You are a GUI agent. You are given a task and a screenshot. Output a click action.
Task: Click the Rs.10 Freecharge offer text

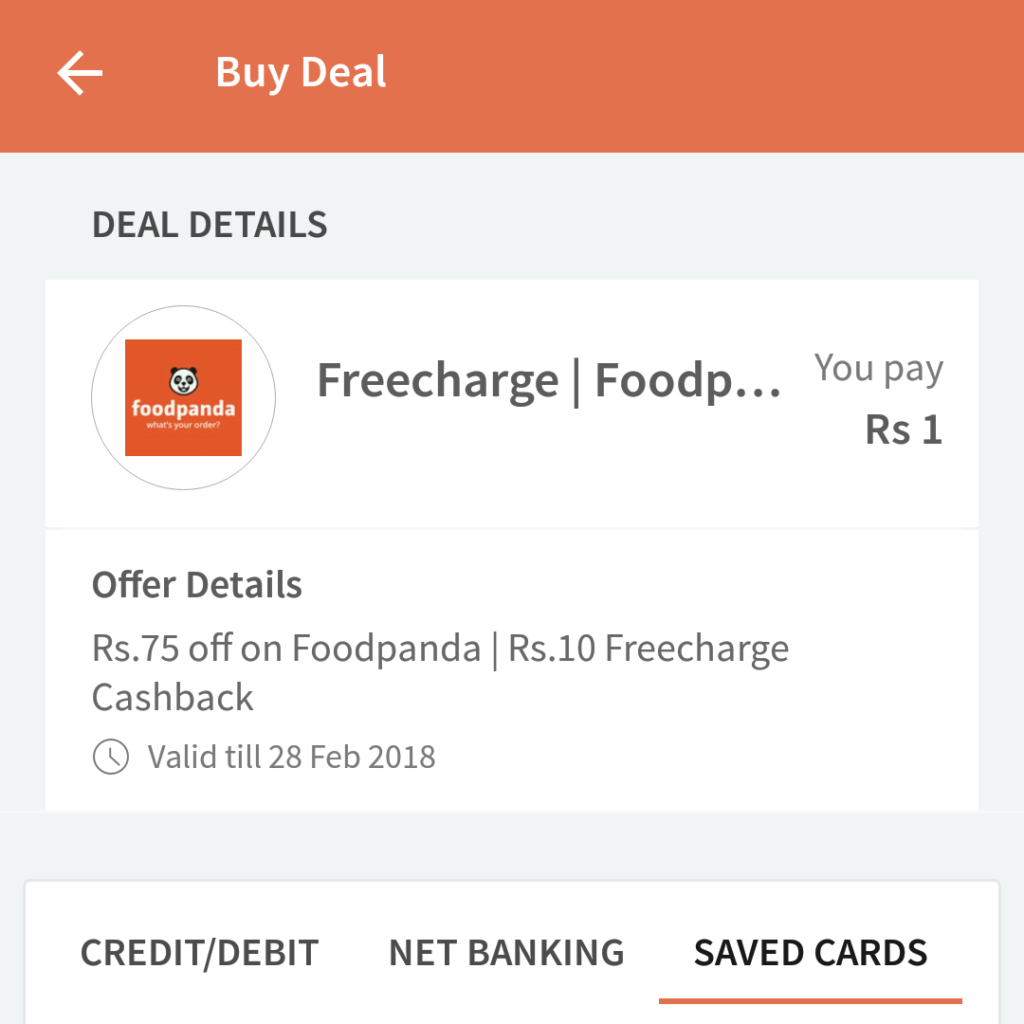click(x=648, y=649)
